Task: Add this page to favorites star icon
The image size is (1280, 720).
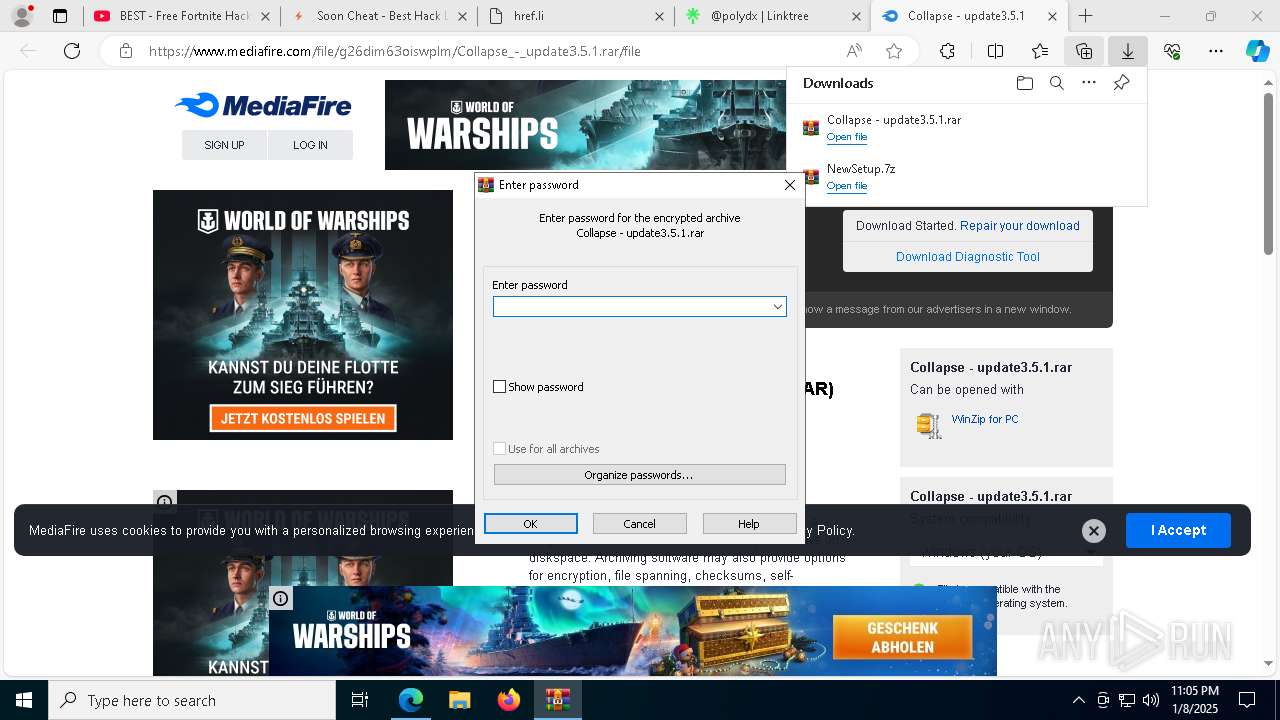Action: click(894, 51)
